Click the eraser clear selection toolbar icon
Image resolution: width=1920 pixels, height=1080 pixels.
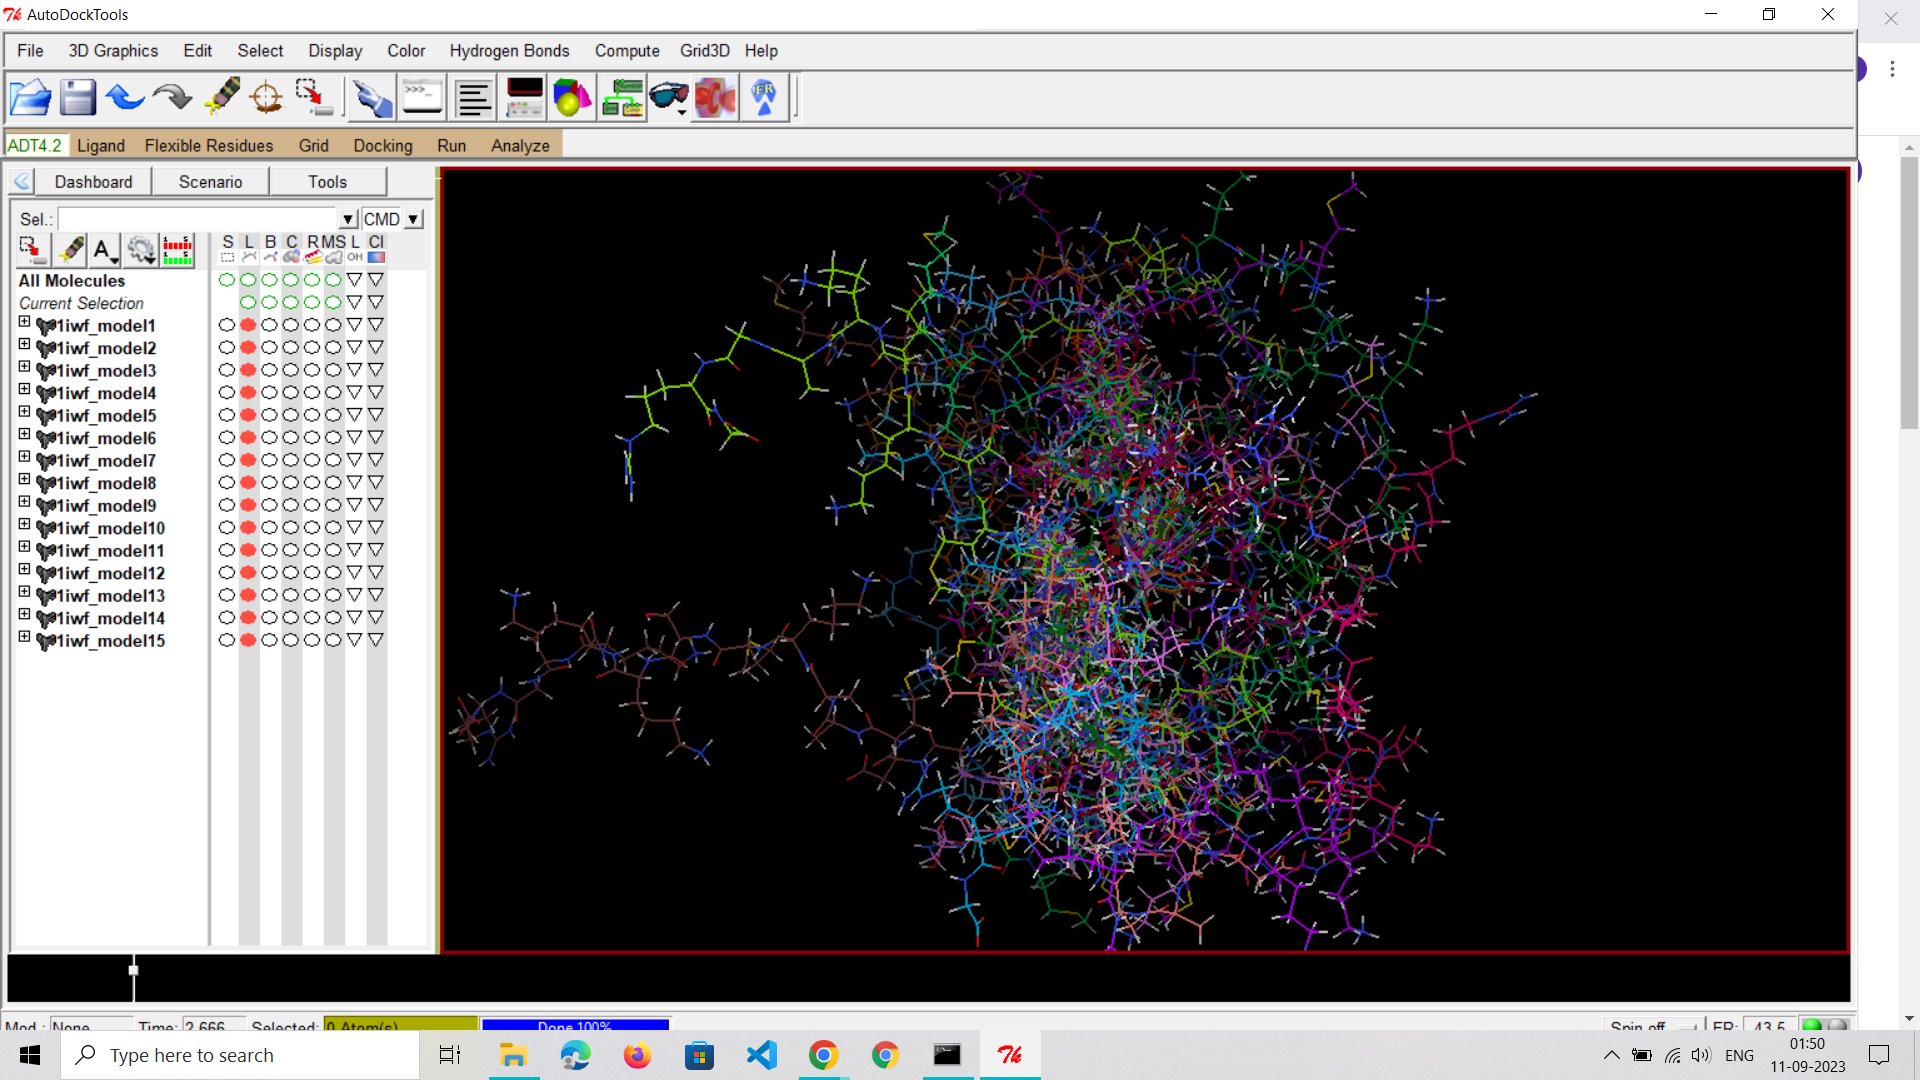click(221, 98)
